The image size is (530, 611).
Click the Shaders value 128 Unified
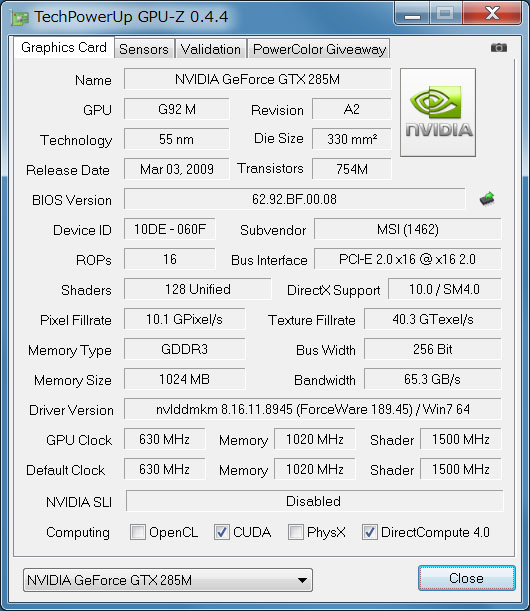(198, 289)
